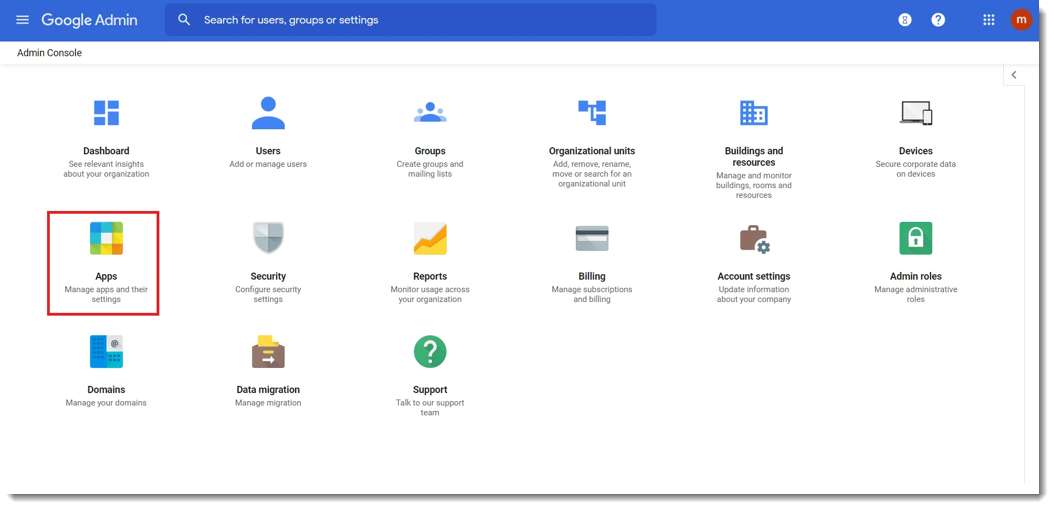
Task: Click the Account settings title
Action: tap(754, 276)
